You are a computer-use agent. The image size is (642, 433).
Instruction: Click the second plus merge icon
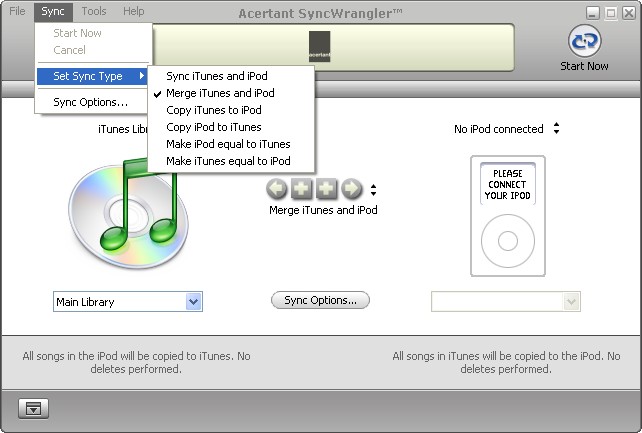(x=326, y=189)
